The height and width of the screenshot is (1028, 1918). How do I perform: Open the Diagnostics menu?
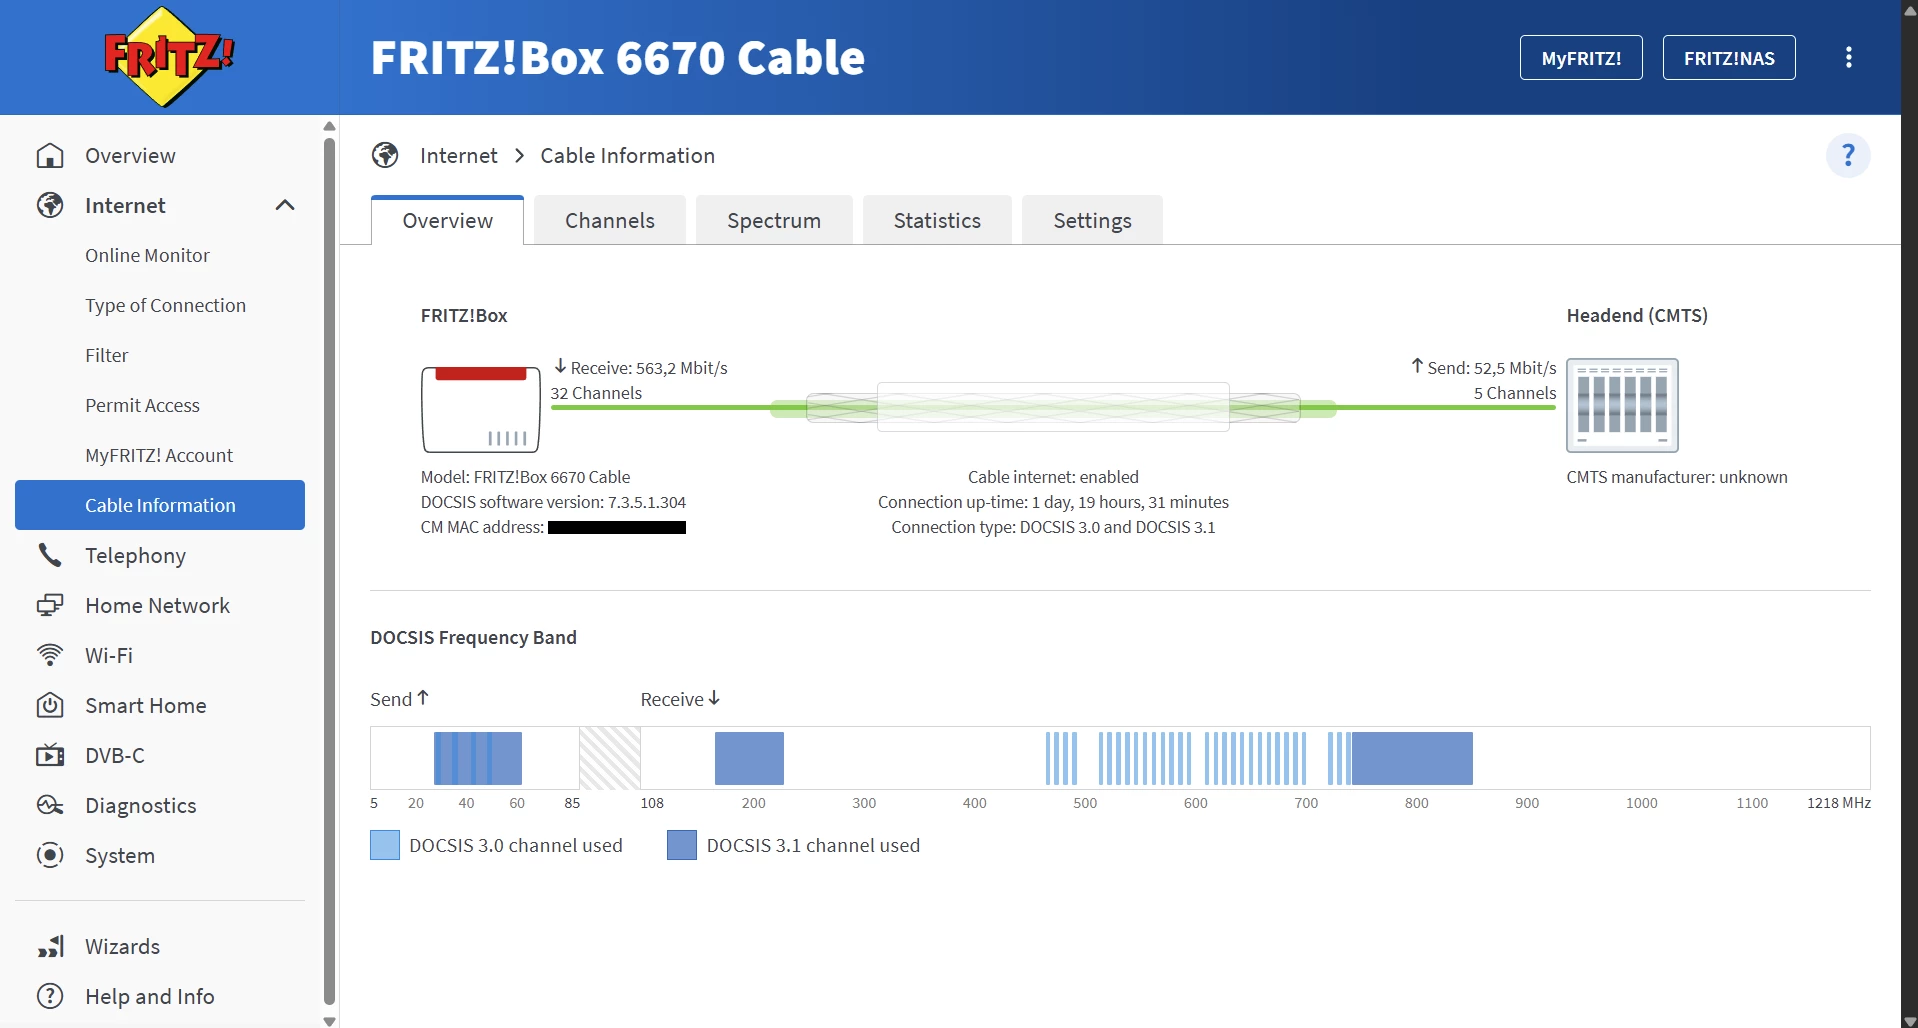[x=140, y=805]
